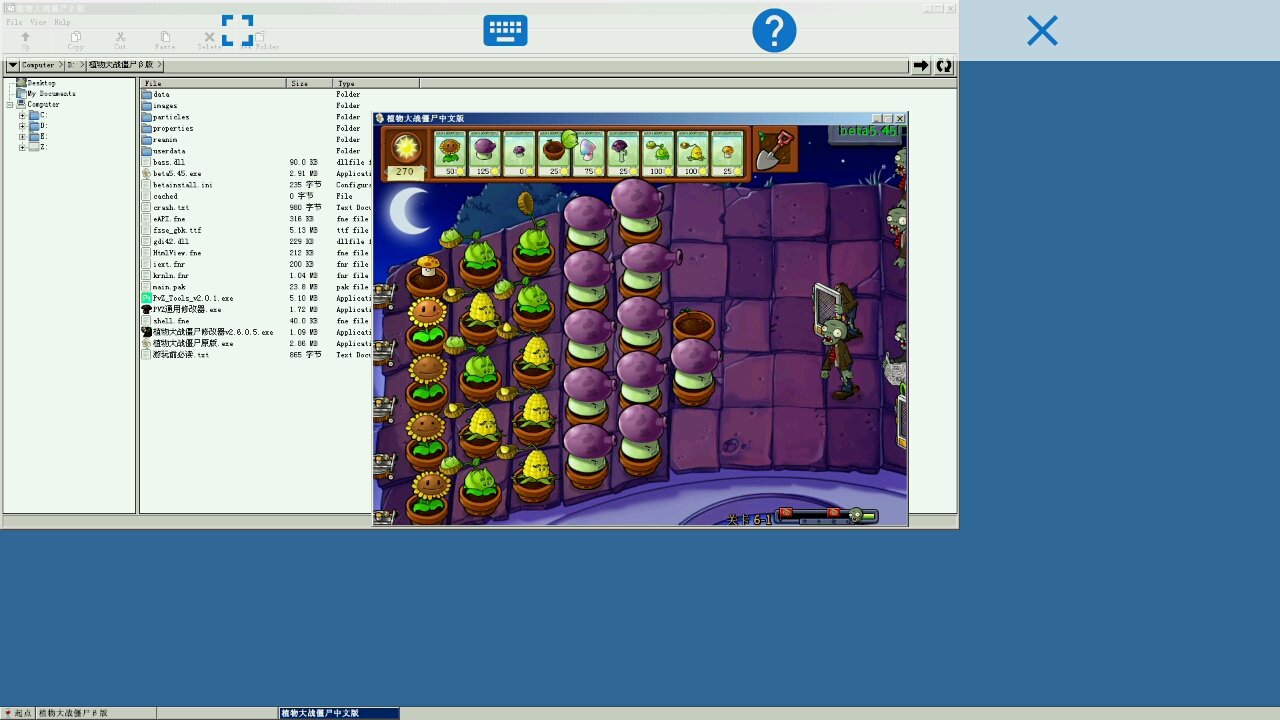Open the on-screen keyboard icon
This screenshot has height=720, width=1280.
tap(505, 30)
